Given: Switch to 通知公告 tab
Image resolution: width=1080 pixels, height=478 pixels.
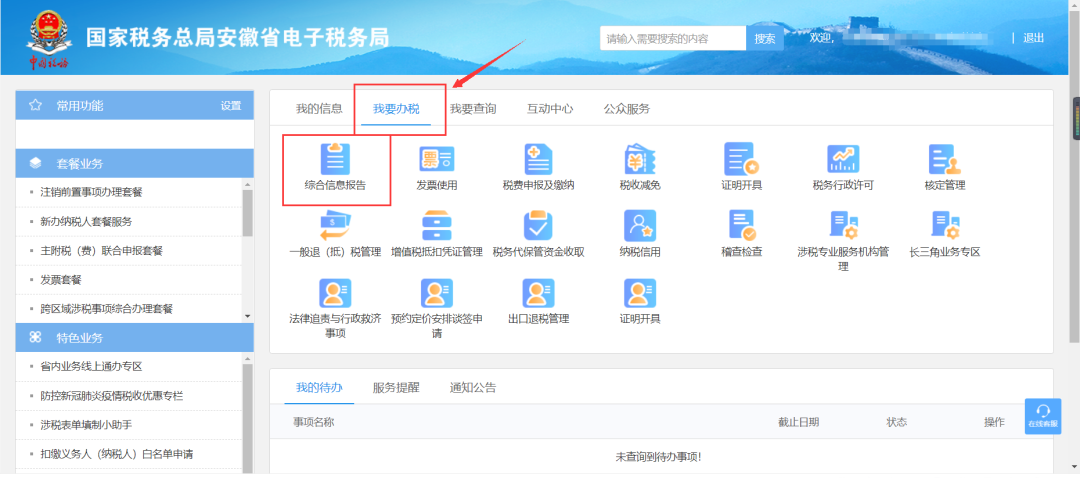Looking at the screenshot, I should [x=473, y=387].
